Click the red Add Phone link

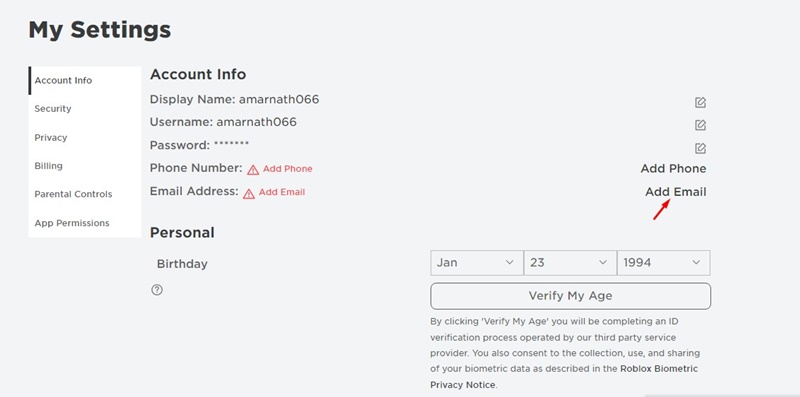[288, 169]
